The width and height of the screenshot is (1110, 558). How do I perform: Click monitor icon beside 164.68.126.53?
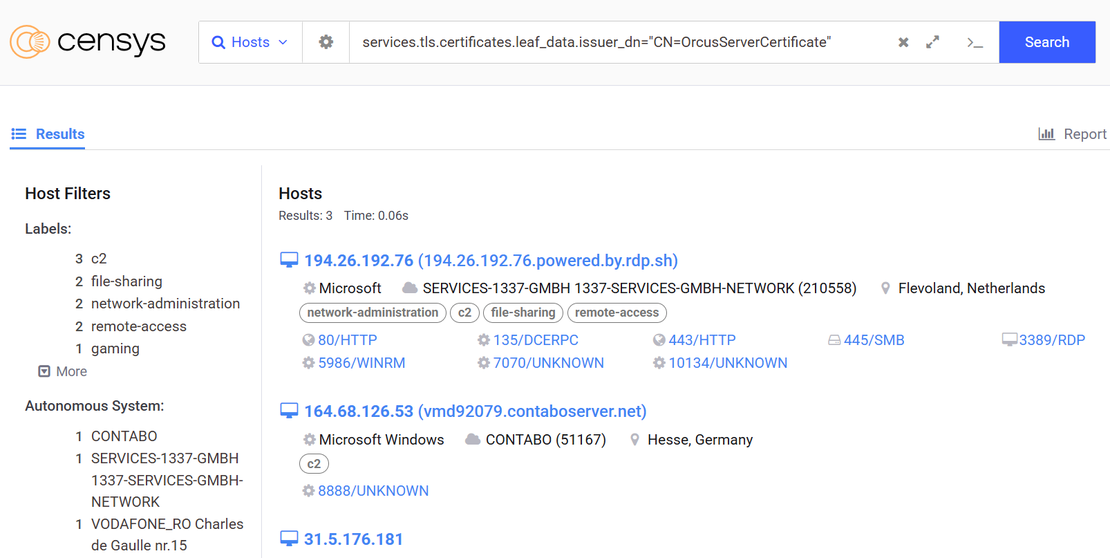289,411
